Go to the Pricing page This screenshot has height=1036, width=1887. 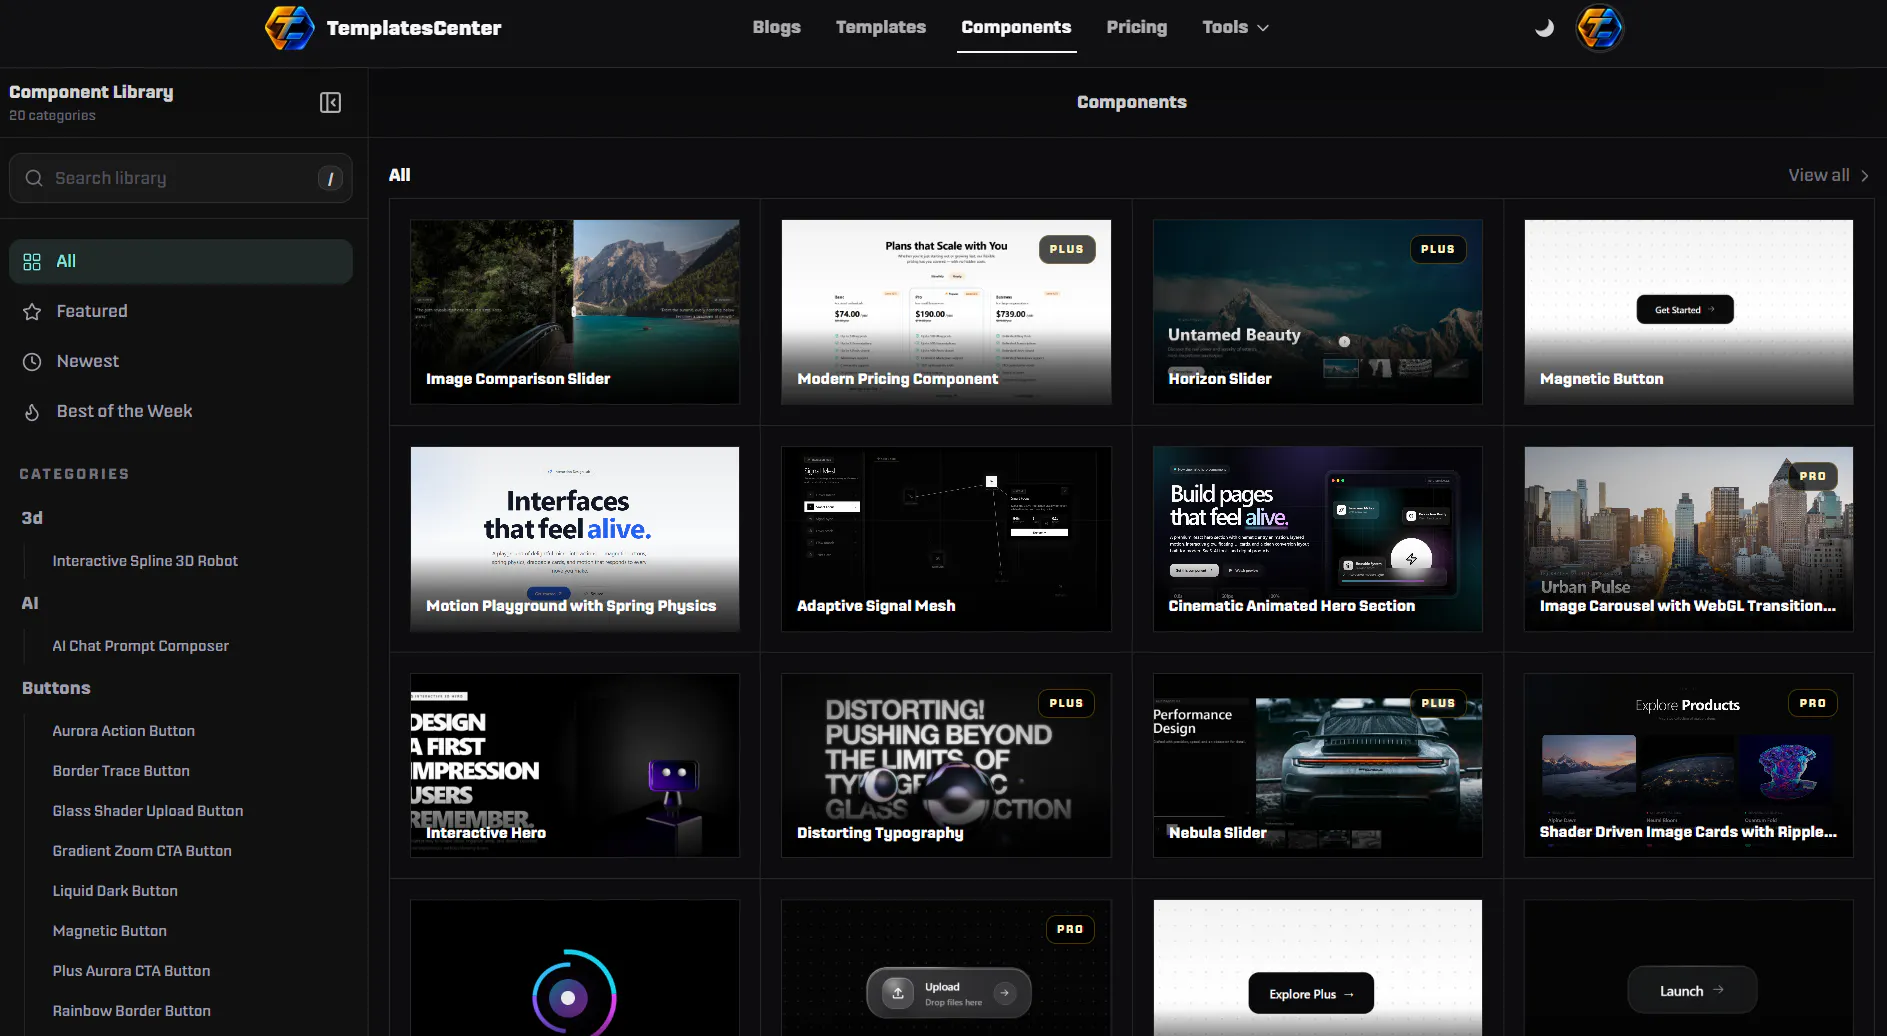1137,27
